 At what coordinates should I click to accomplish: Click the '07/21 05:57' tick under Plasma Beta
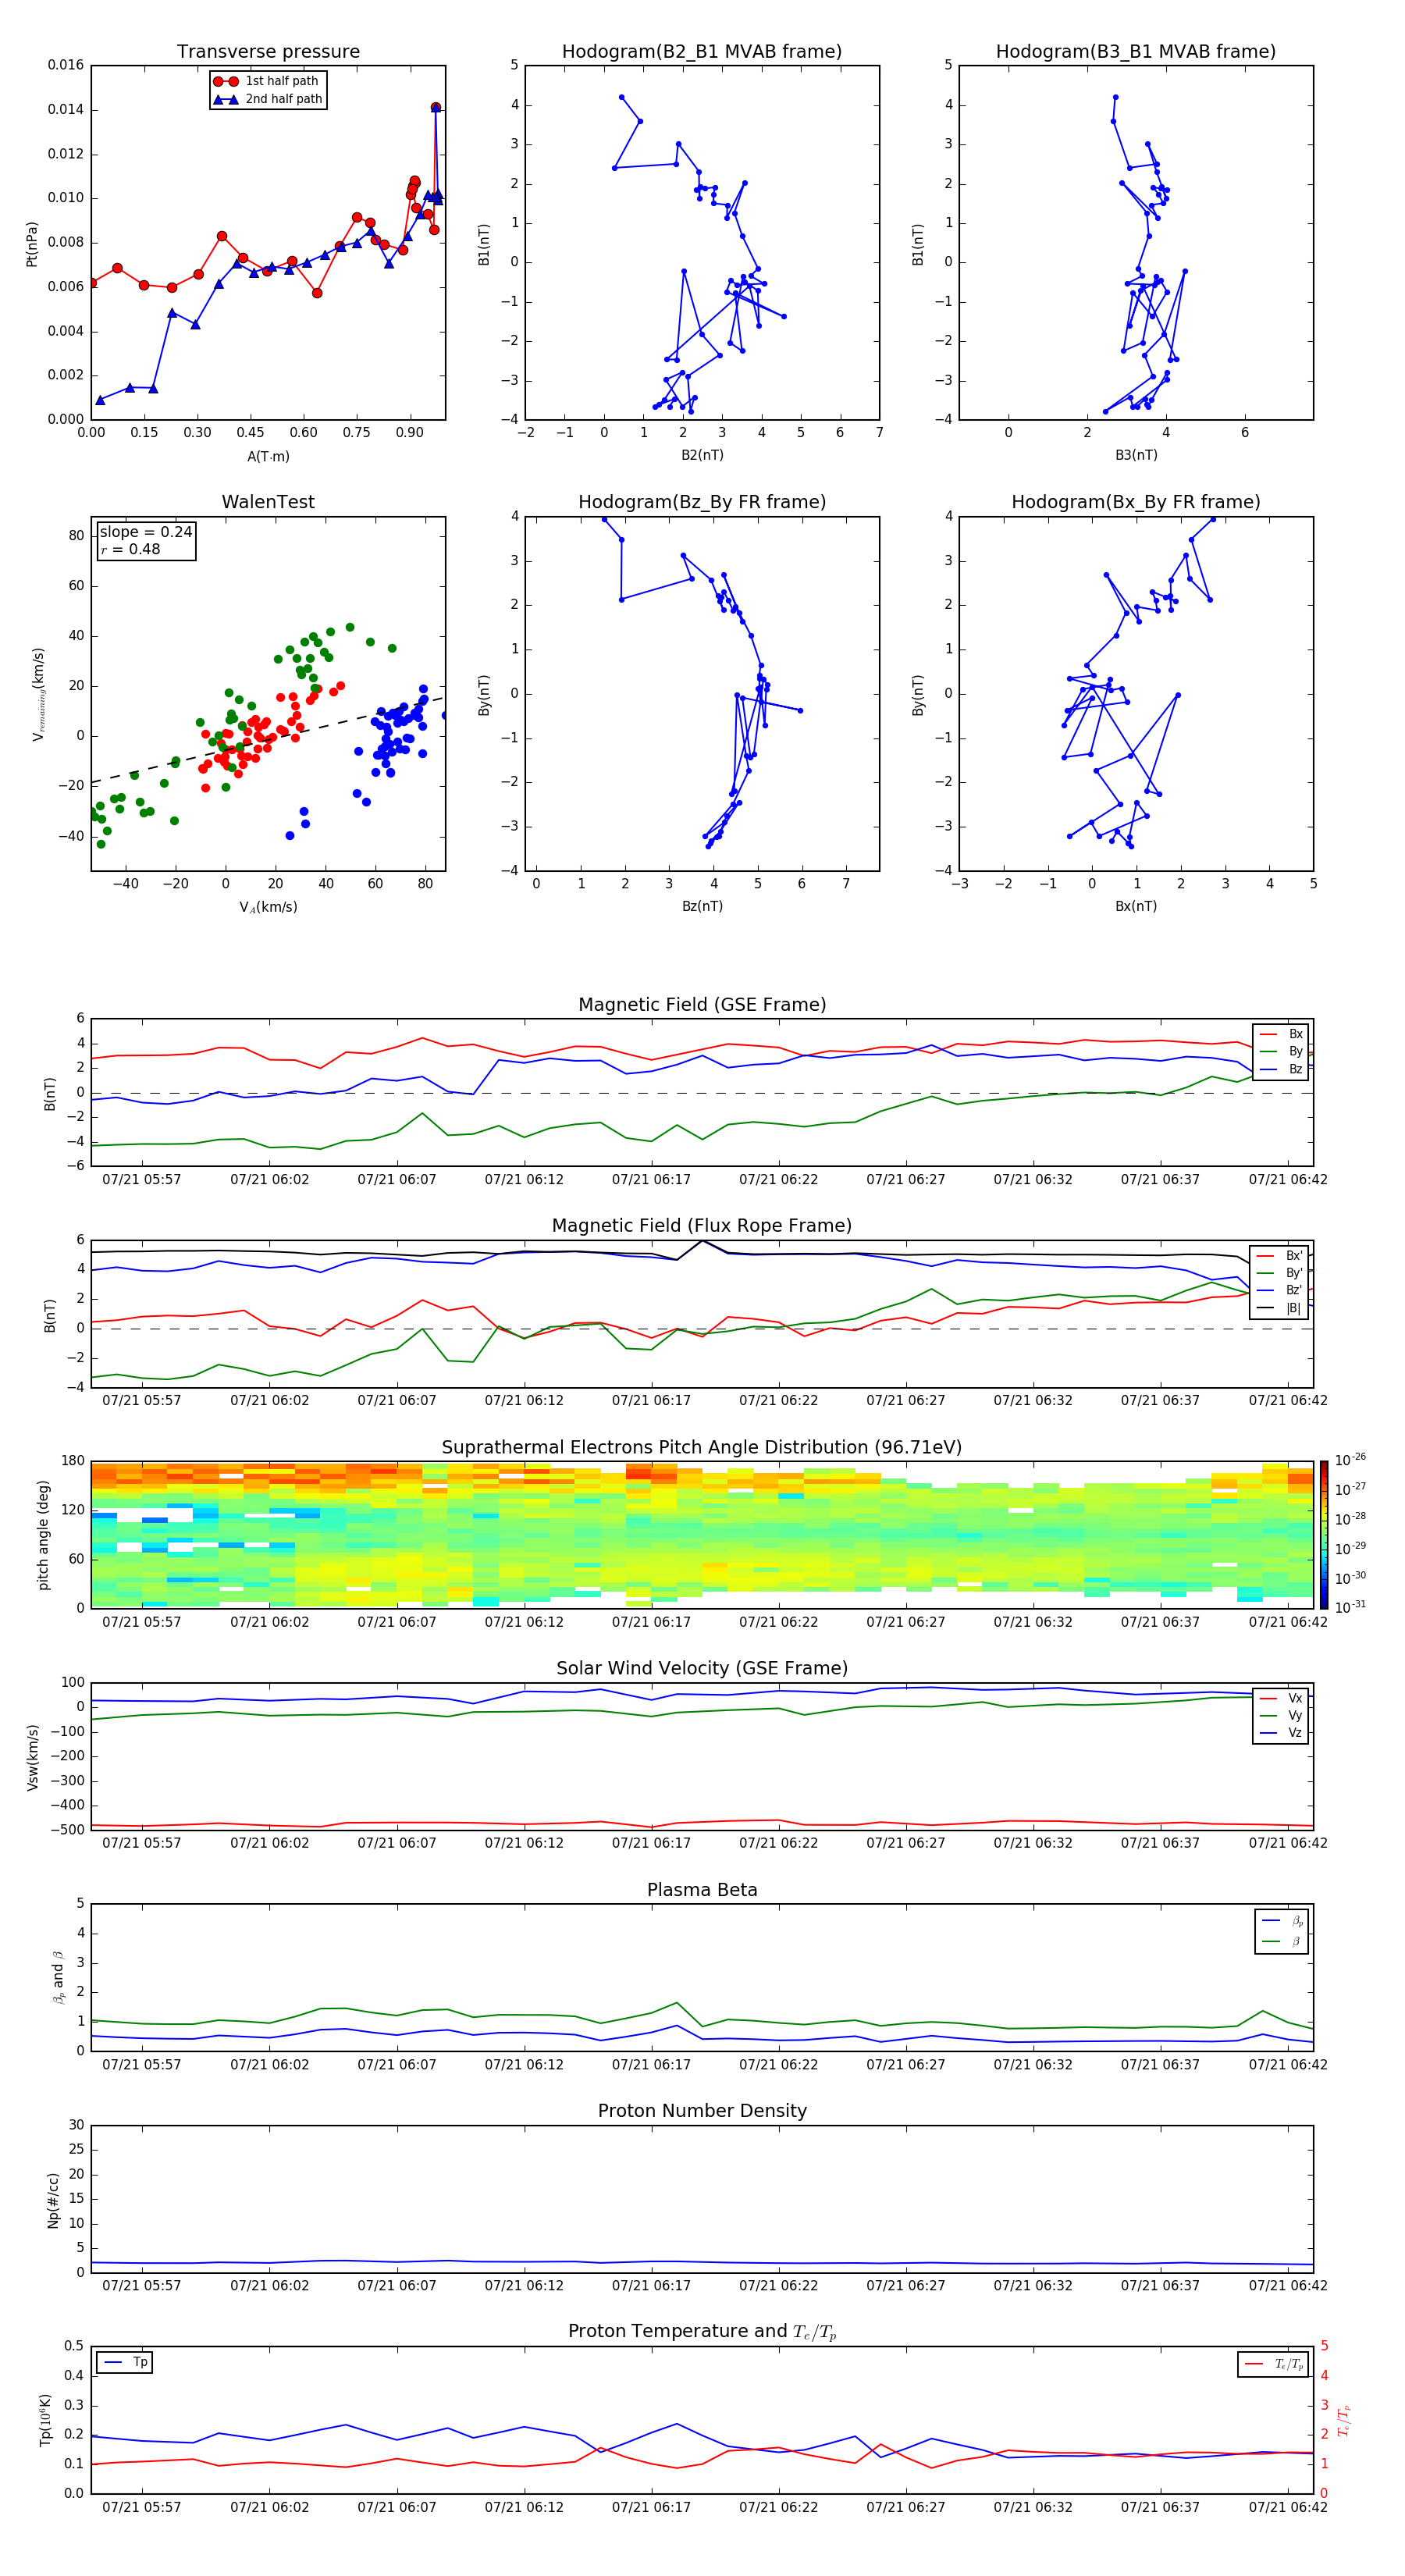(142, 2065)
